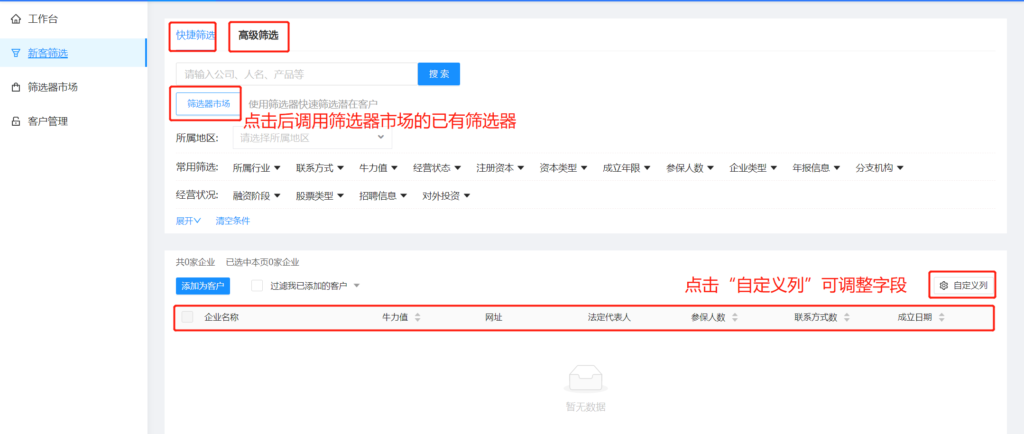Click the 筛选器市场 sidebar icon
The height and width of the screenshot is (434, 1024).
click(15, 87)
